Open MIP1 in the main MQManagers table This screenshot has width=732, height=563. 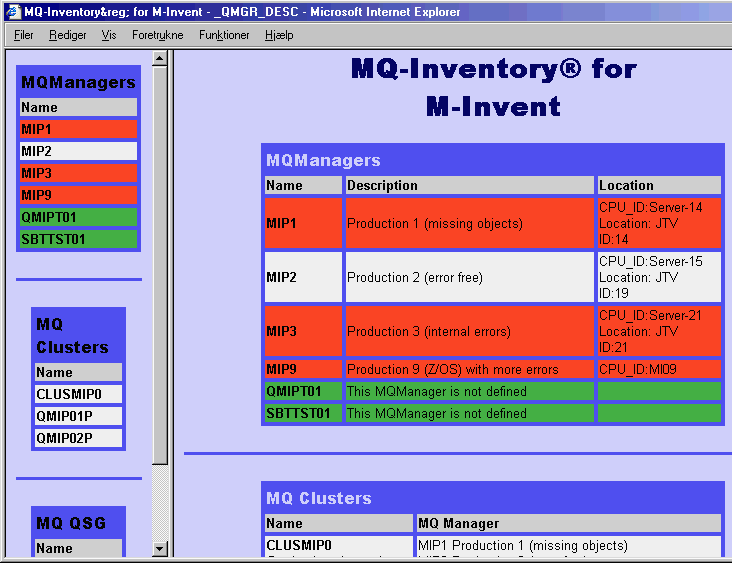pyautogui.click(x=303, y=223)
